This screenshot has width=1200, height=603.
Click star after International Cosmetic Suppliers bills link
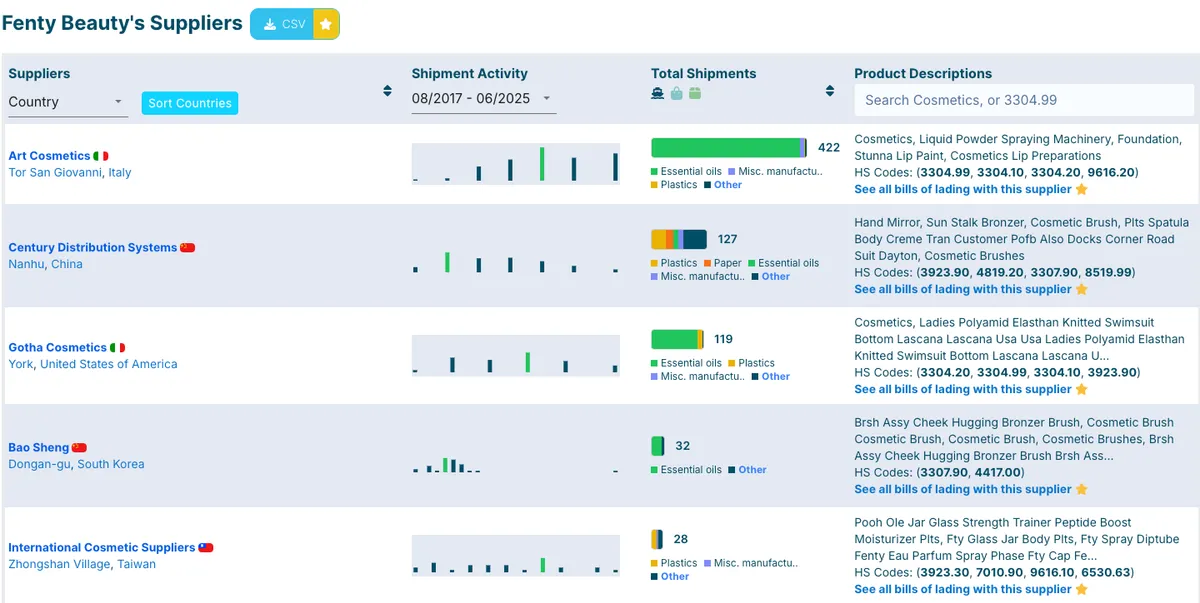click(x=1081, y=589)
